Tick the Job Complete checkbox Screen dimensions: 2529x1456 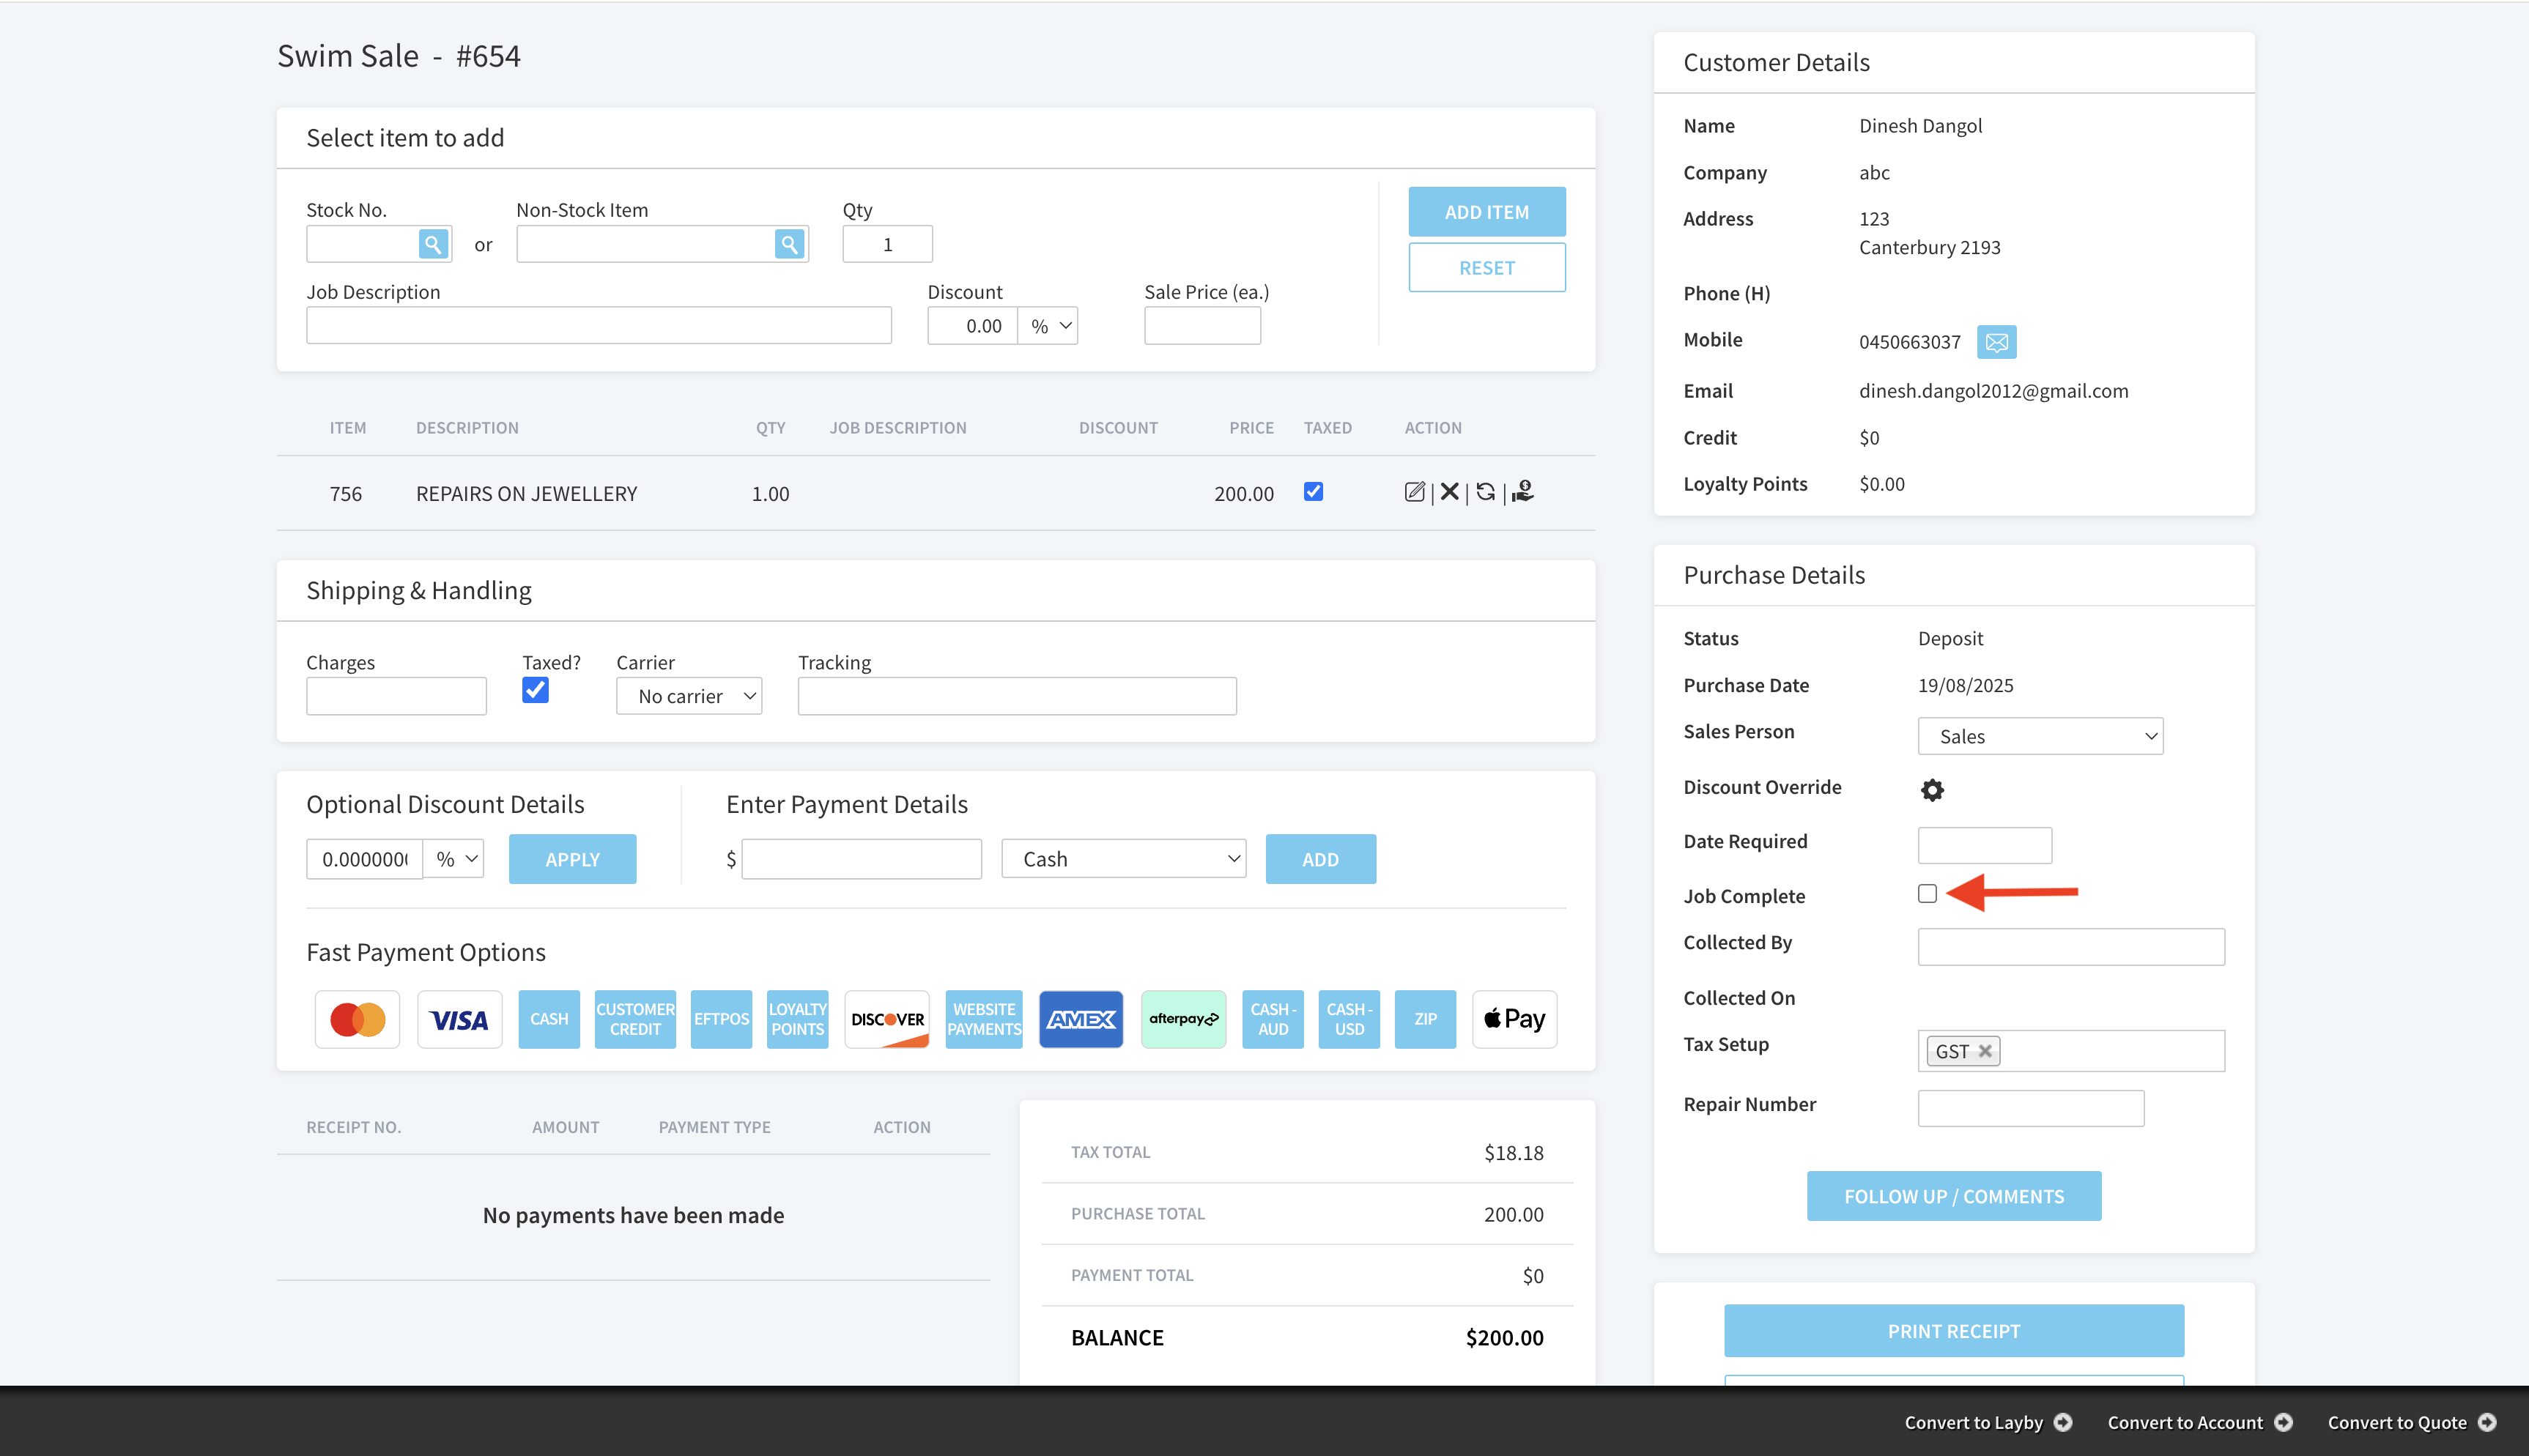point(1927,894)
